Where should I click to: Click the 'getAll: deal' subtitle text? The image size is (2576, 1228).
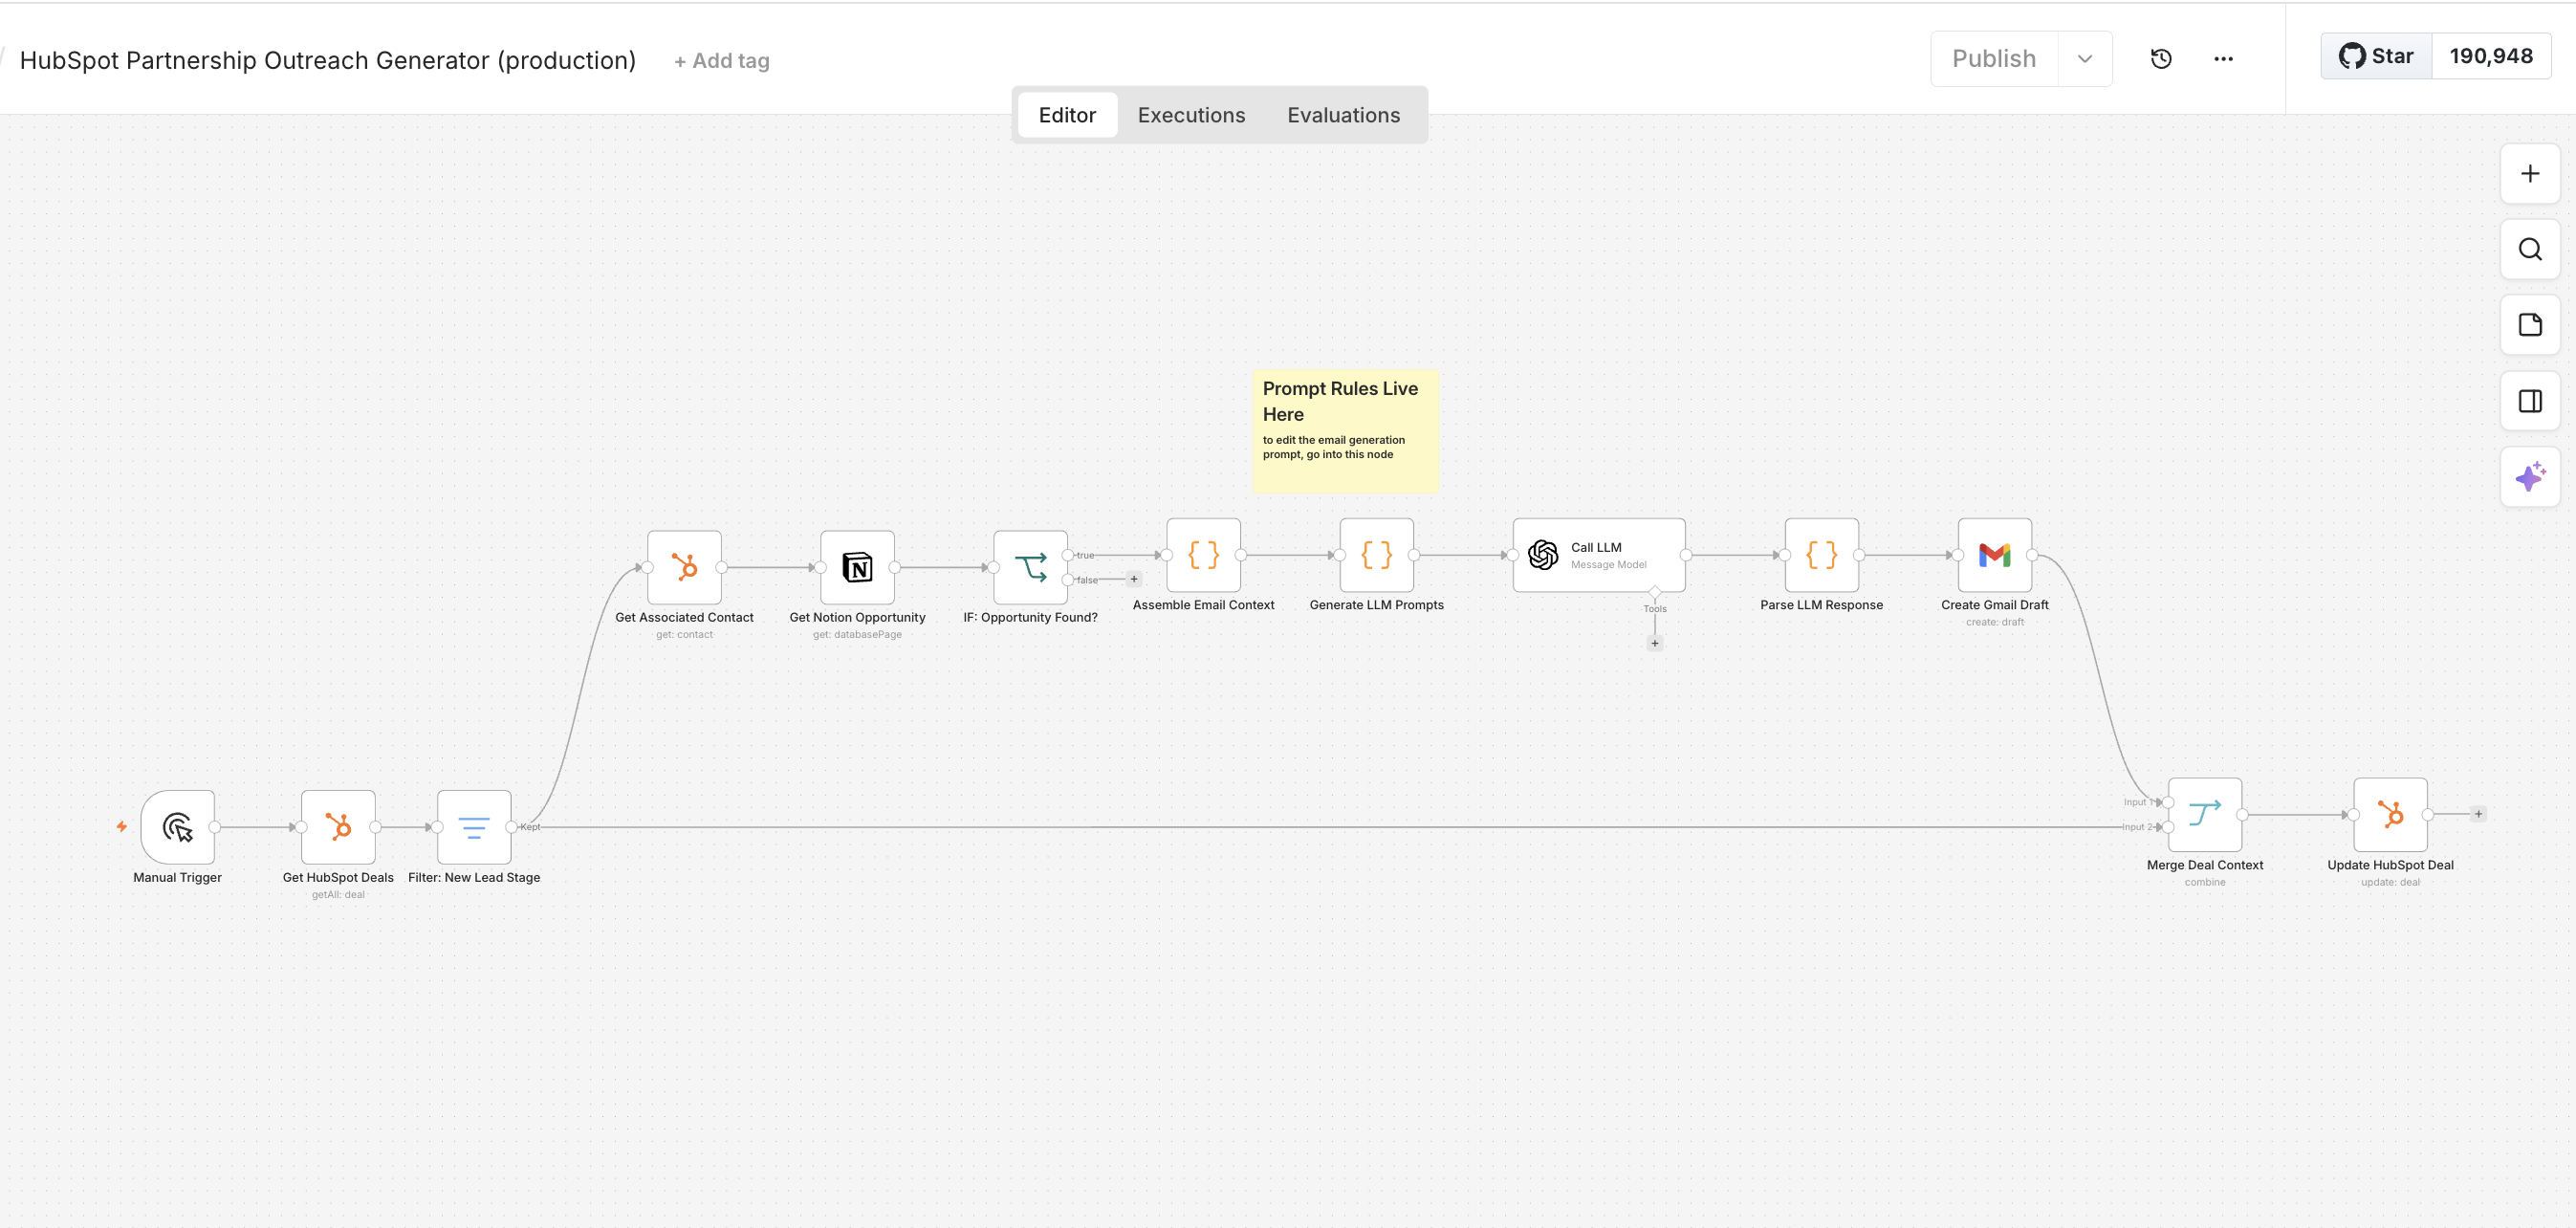pyautogui.click(x=338, y=895)
